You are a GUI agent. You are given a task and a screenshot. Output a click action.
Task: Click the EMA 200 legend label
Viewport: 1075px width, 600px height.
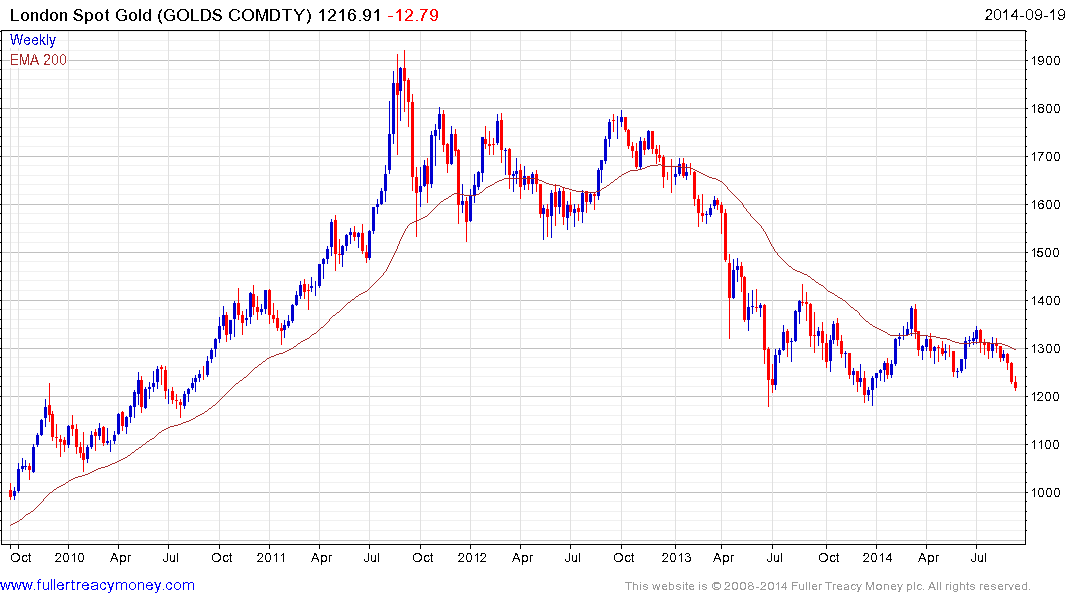coord(38,60)
